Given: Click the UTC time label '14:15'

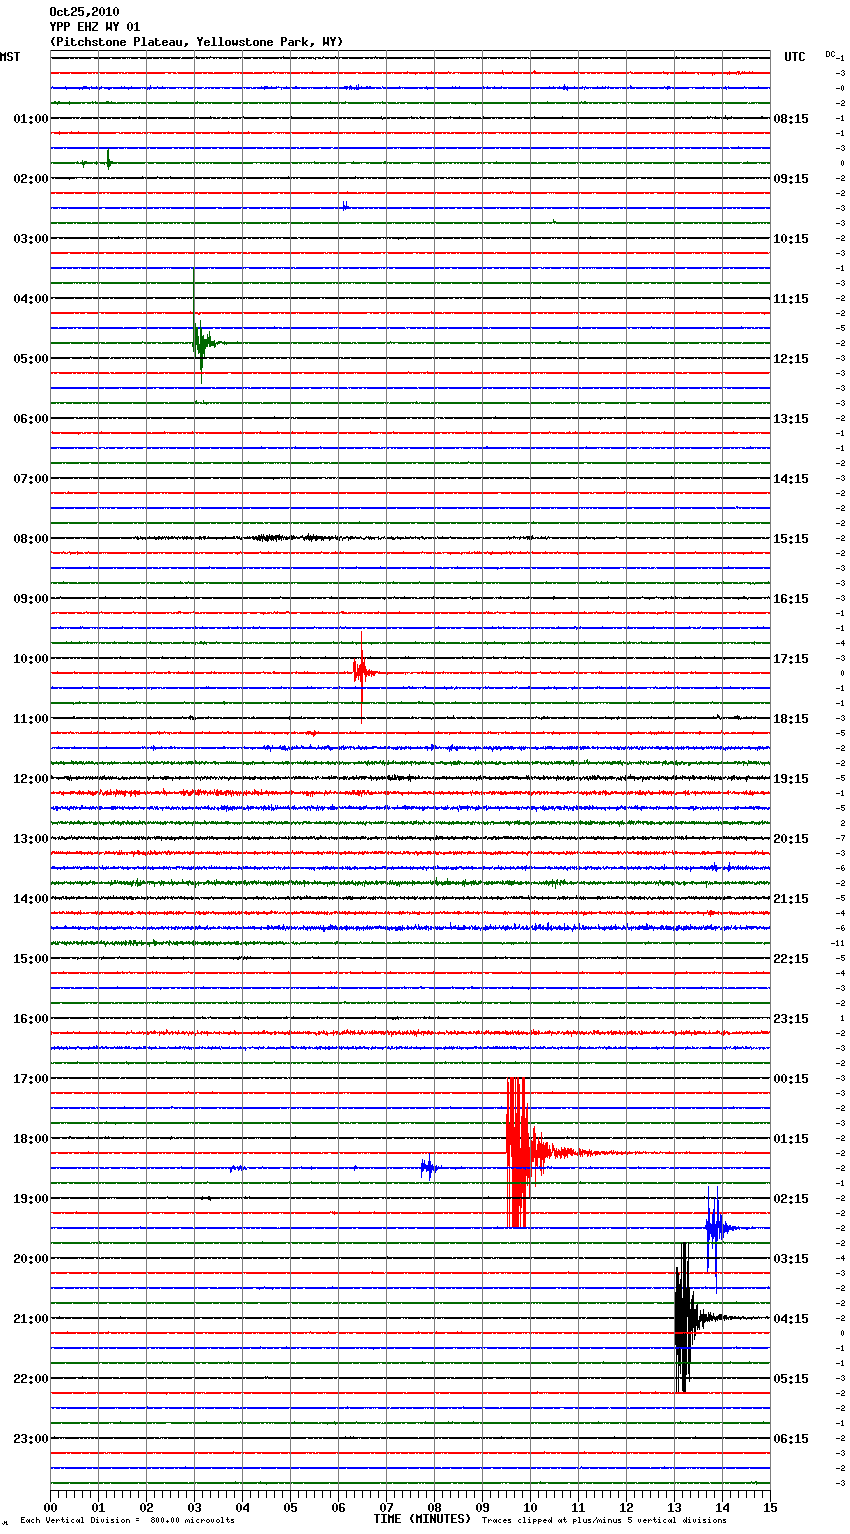Looking at the screenshot, I should tap(791, 479).
